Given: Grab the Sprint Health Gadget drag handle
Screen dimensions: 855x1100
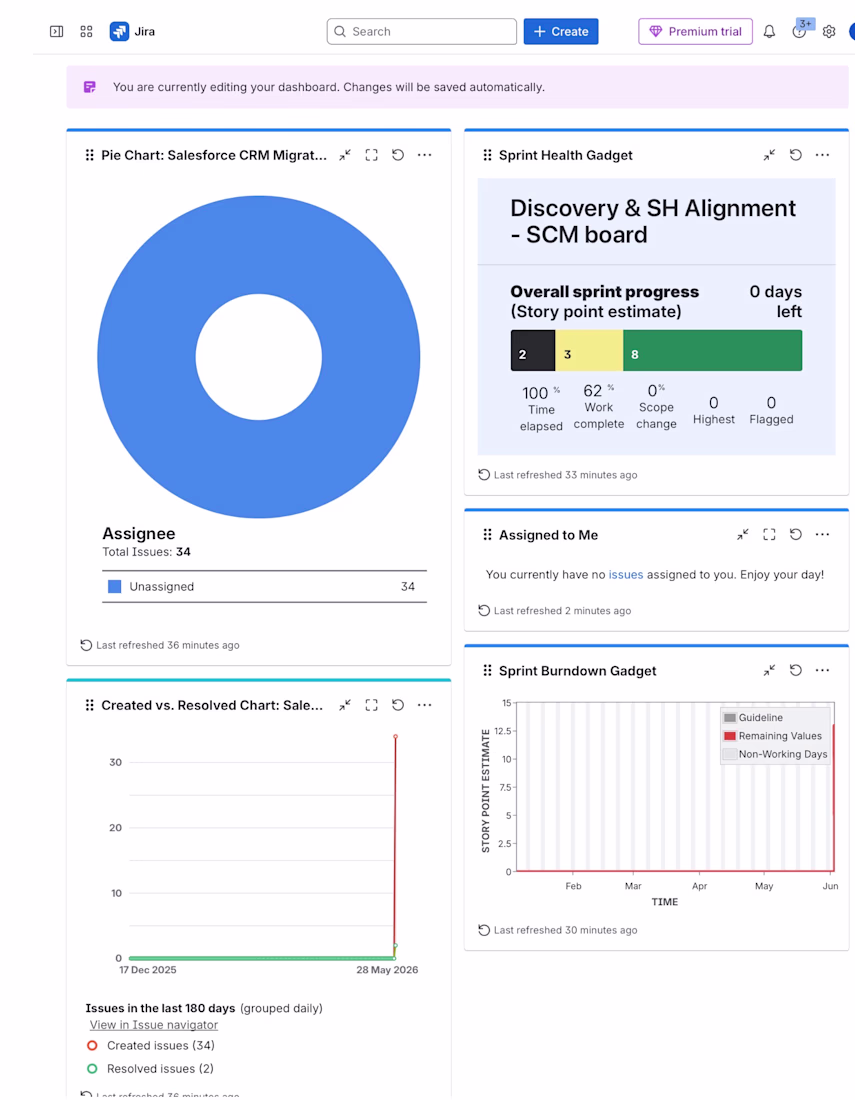Looking at the screenshot, I should pos(487,155).
